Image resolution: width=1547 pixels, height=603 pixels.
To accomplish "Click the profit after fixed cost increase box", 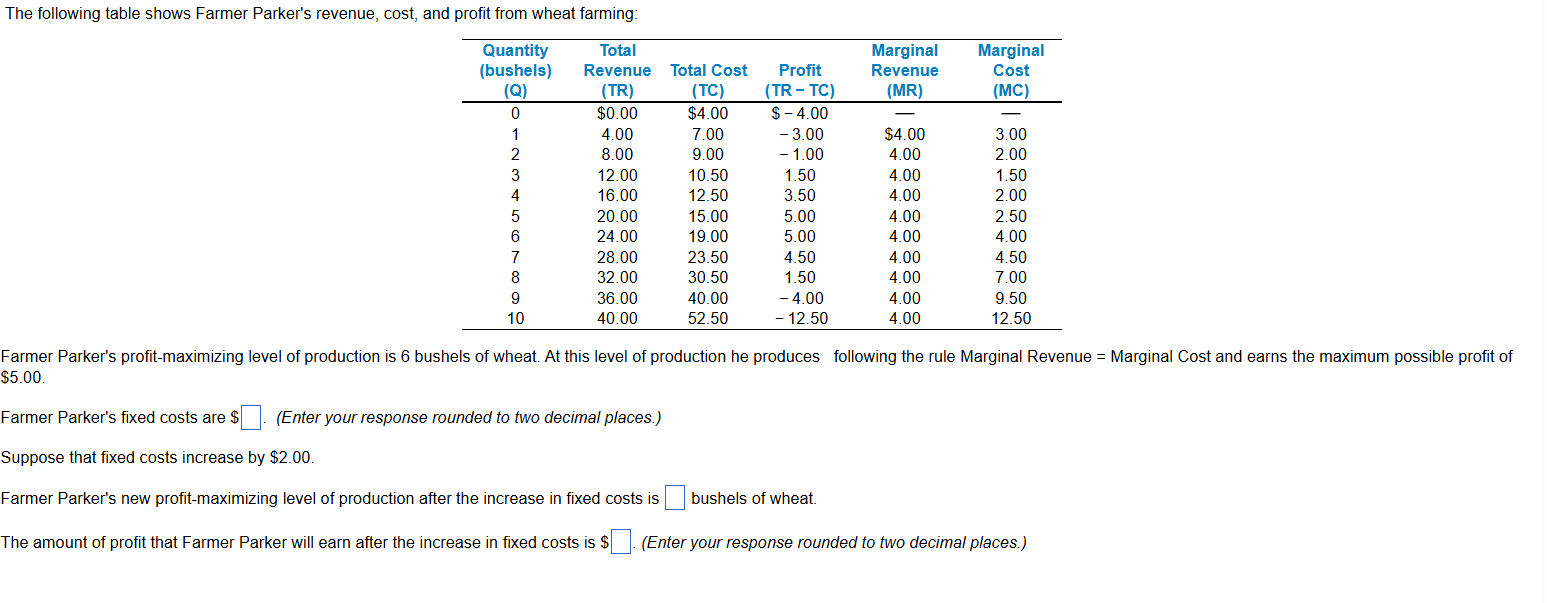I will (621, 541).
